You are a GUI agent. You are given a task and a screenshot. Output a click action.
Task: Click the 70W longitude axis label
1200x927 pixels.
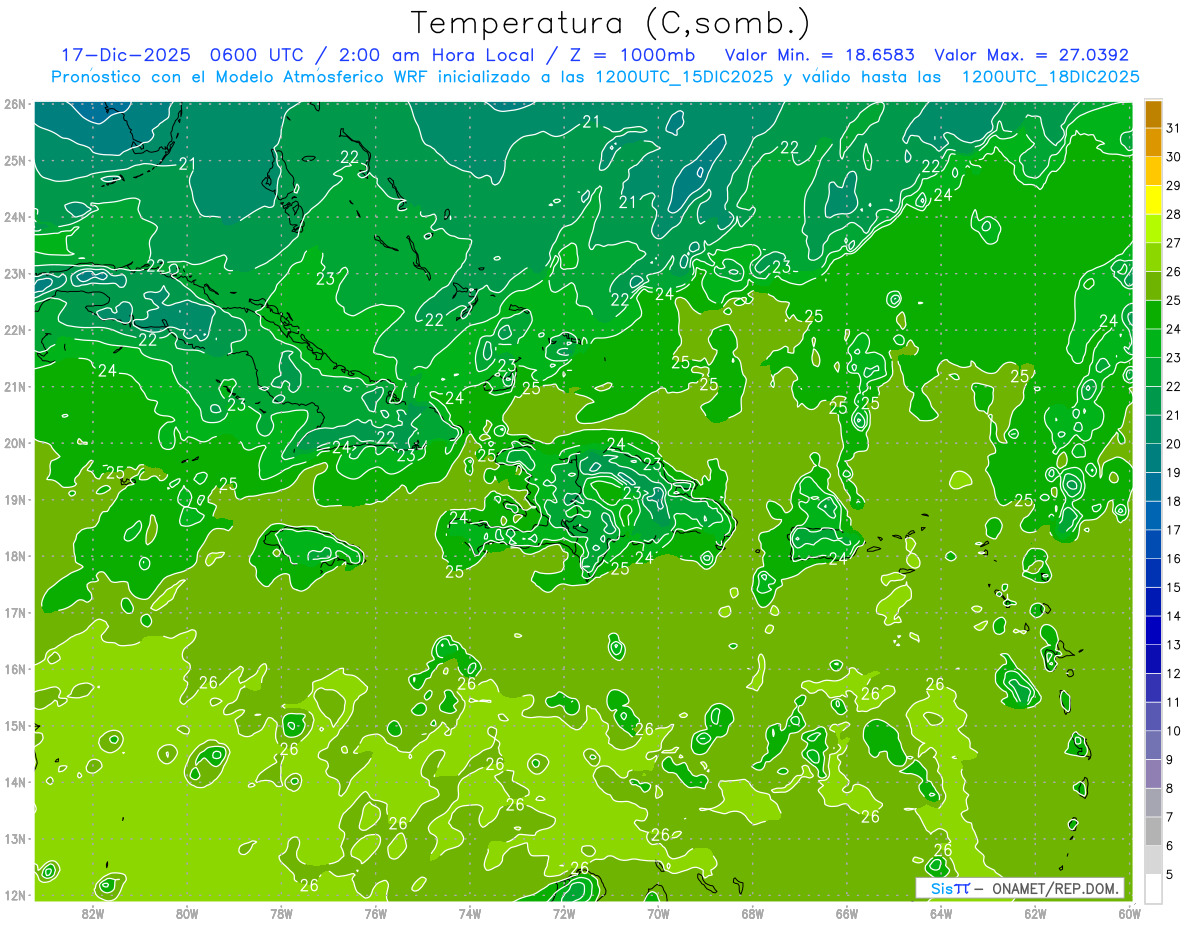click(658, 913)
